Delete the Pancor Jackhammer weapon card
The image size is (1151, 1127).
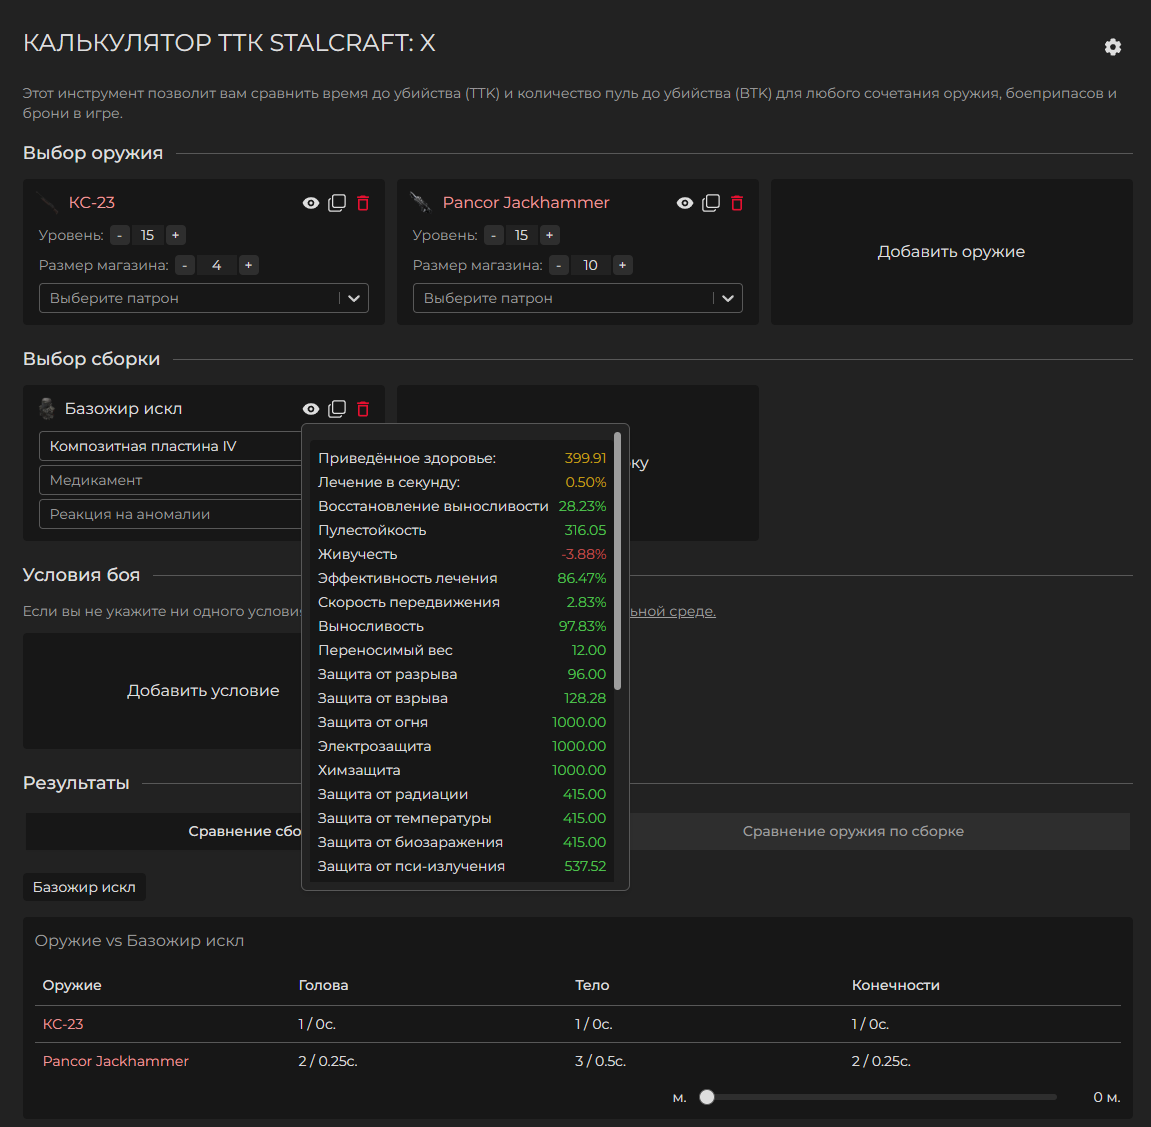click(737, 203)
